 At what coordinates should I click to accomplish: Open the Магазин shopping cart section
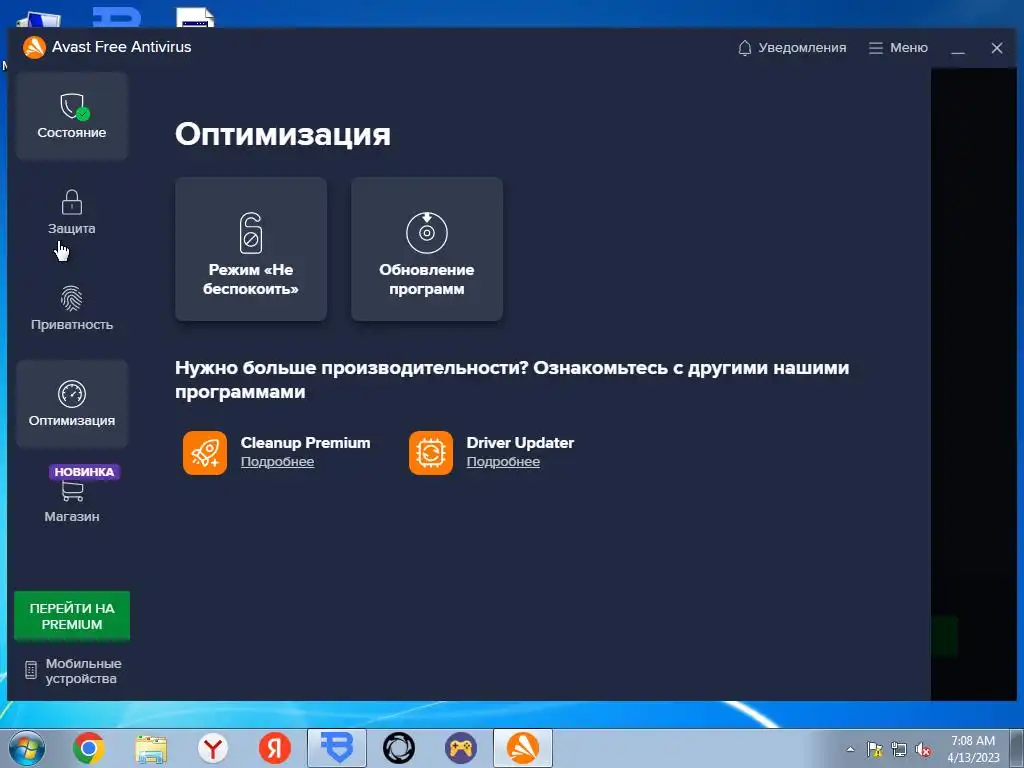(x=72, y=500)
